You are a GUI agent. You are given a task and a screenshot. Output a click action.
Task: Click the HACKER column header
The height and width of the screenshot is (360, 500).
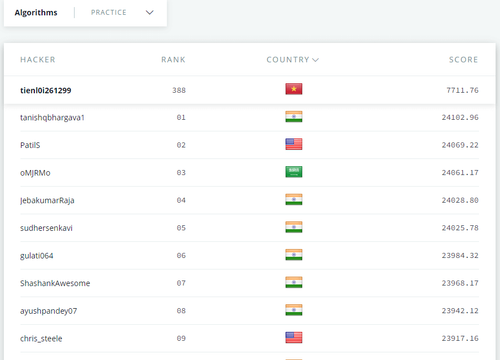pos(38,60)
